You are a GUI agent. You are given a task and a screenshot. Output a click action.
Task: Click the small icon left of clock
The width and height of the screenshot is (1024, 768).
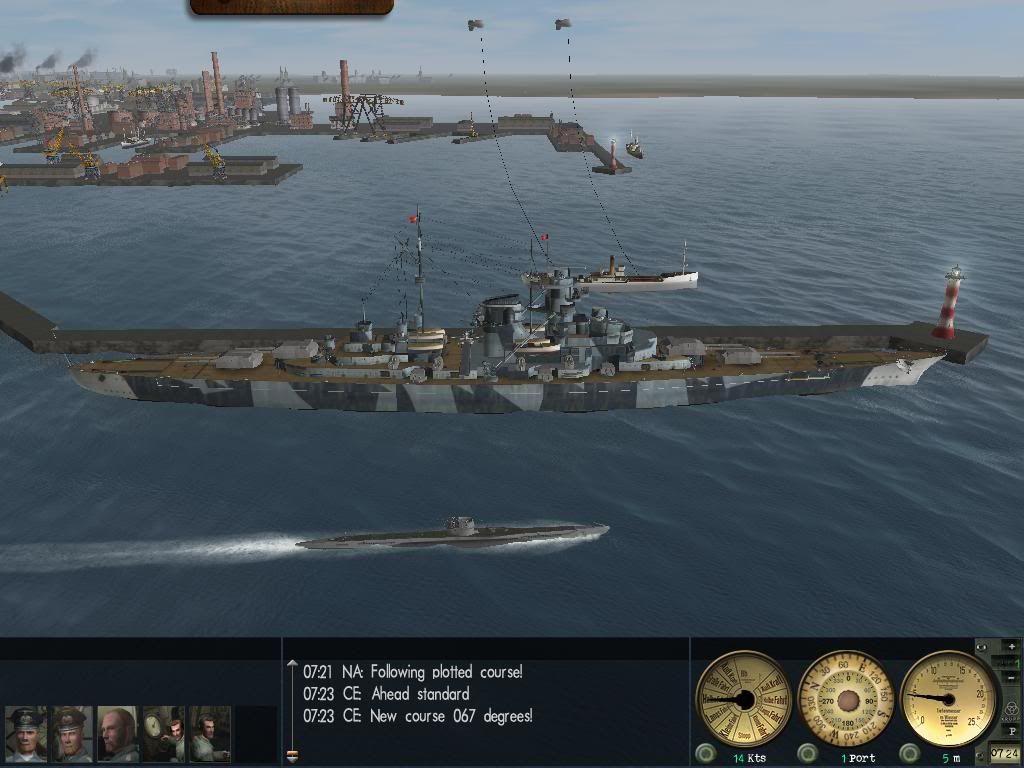coord(980,755)
